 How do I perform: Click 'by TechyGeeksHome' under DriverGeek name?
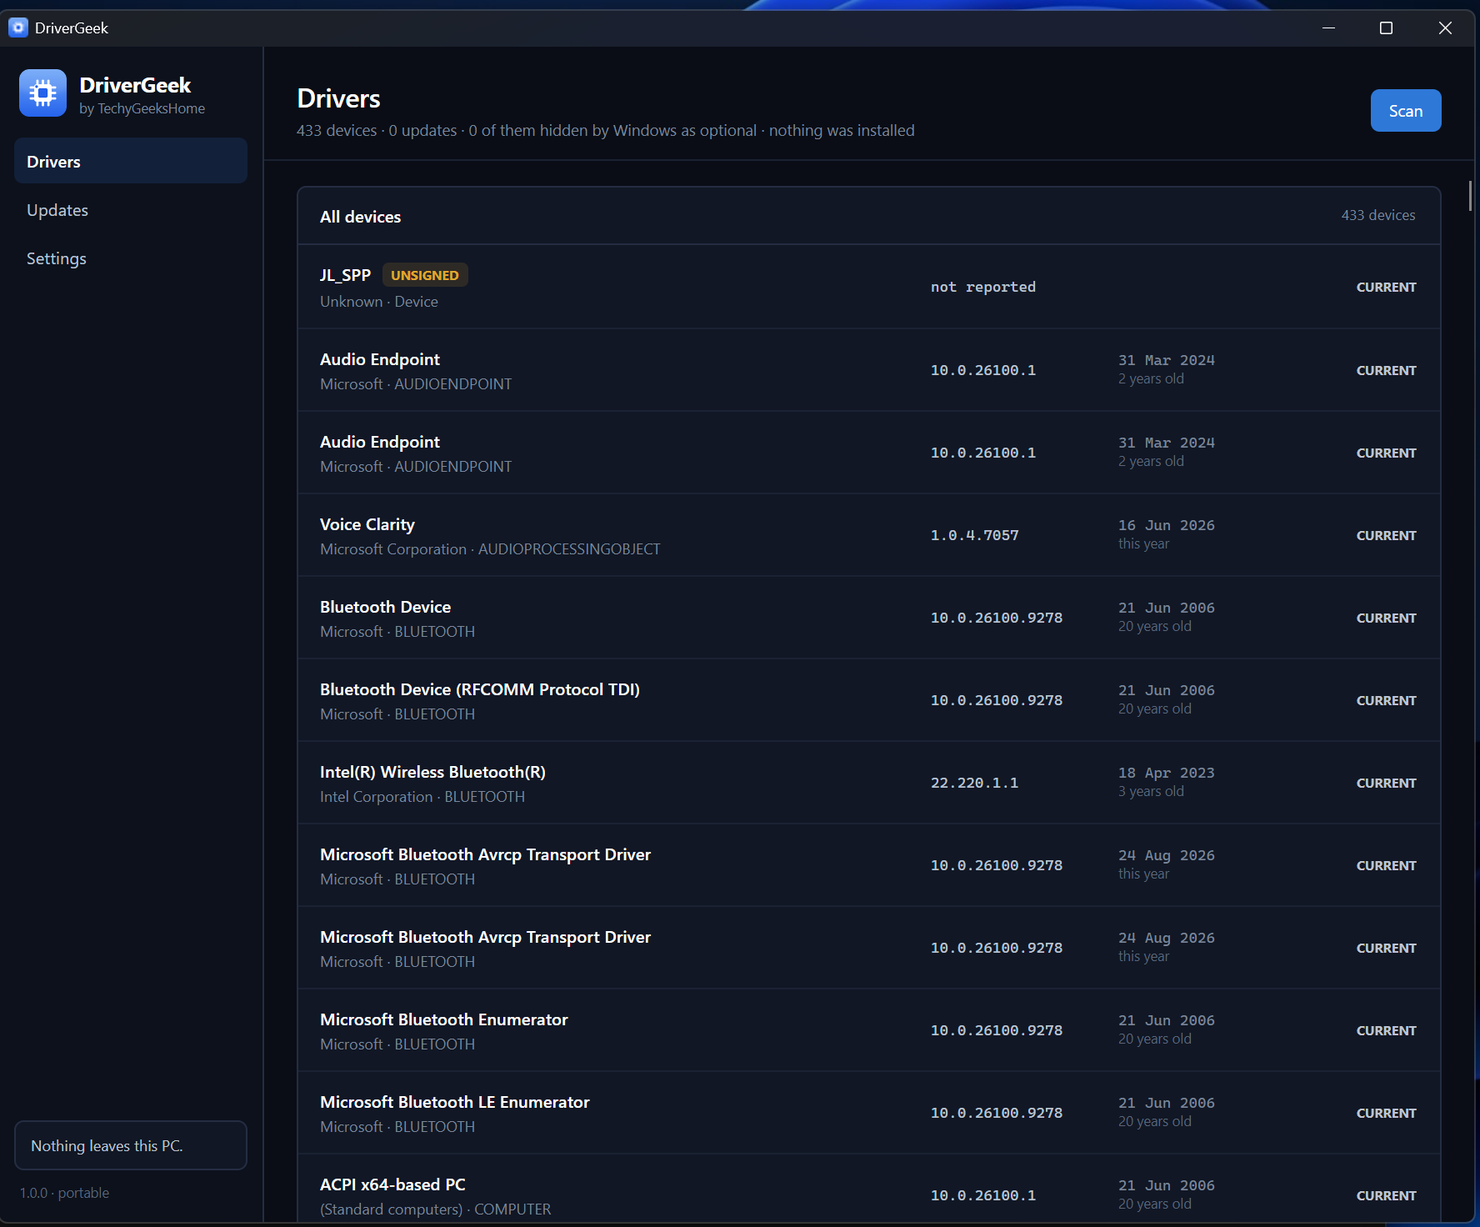pyautogui.click(x=142, y=109)
